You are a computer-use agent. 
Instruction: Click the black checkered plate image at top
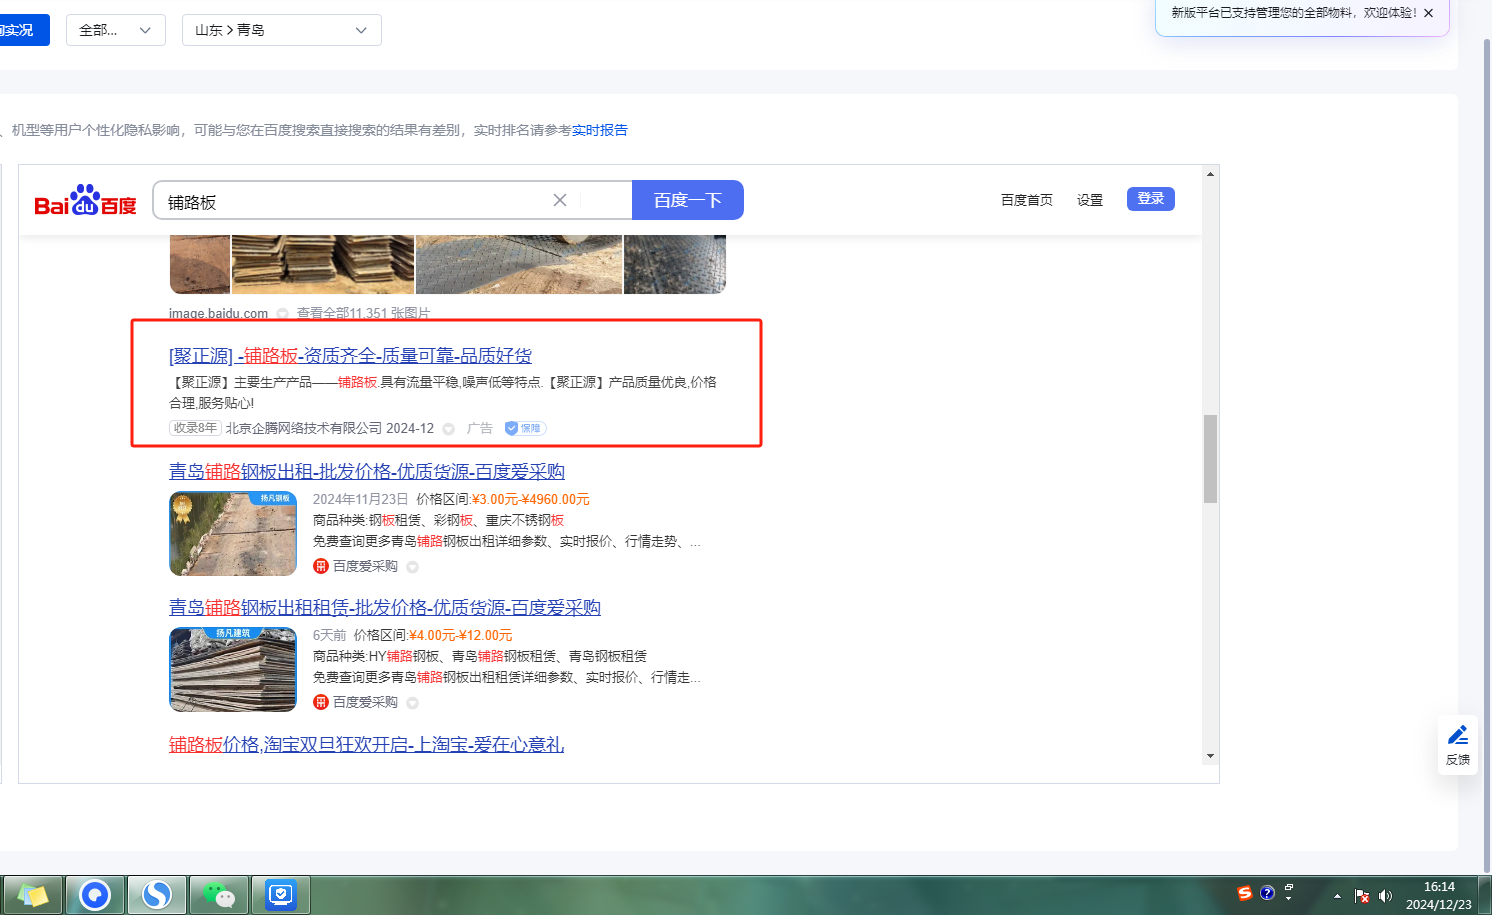(x=675, y=264)
